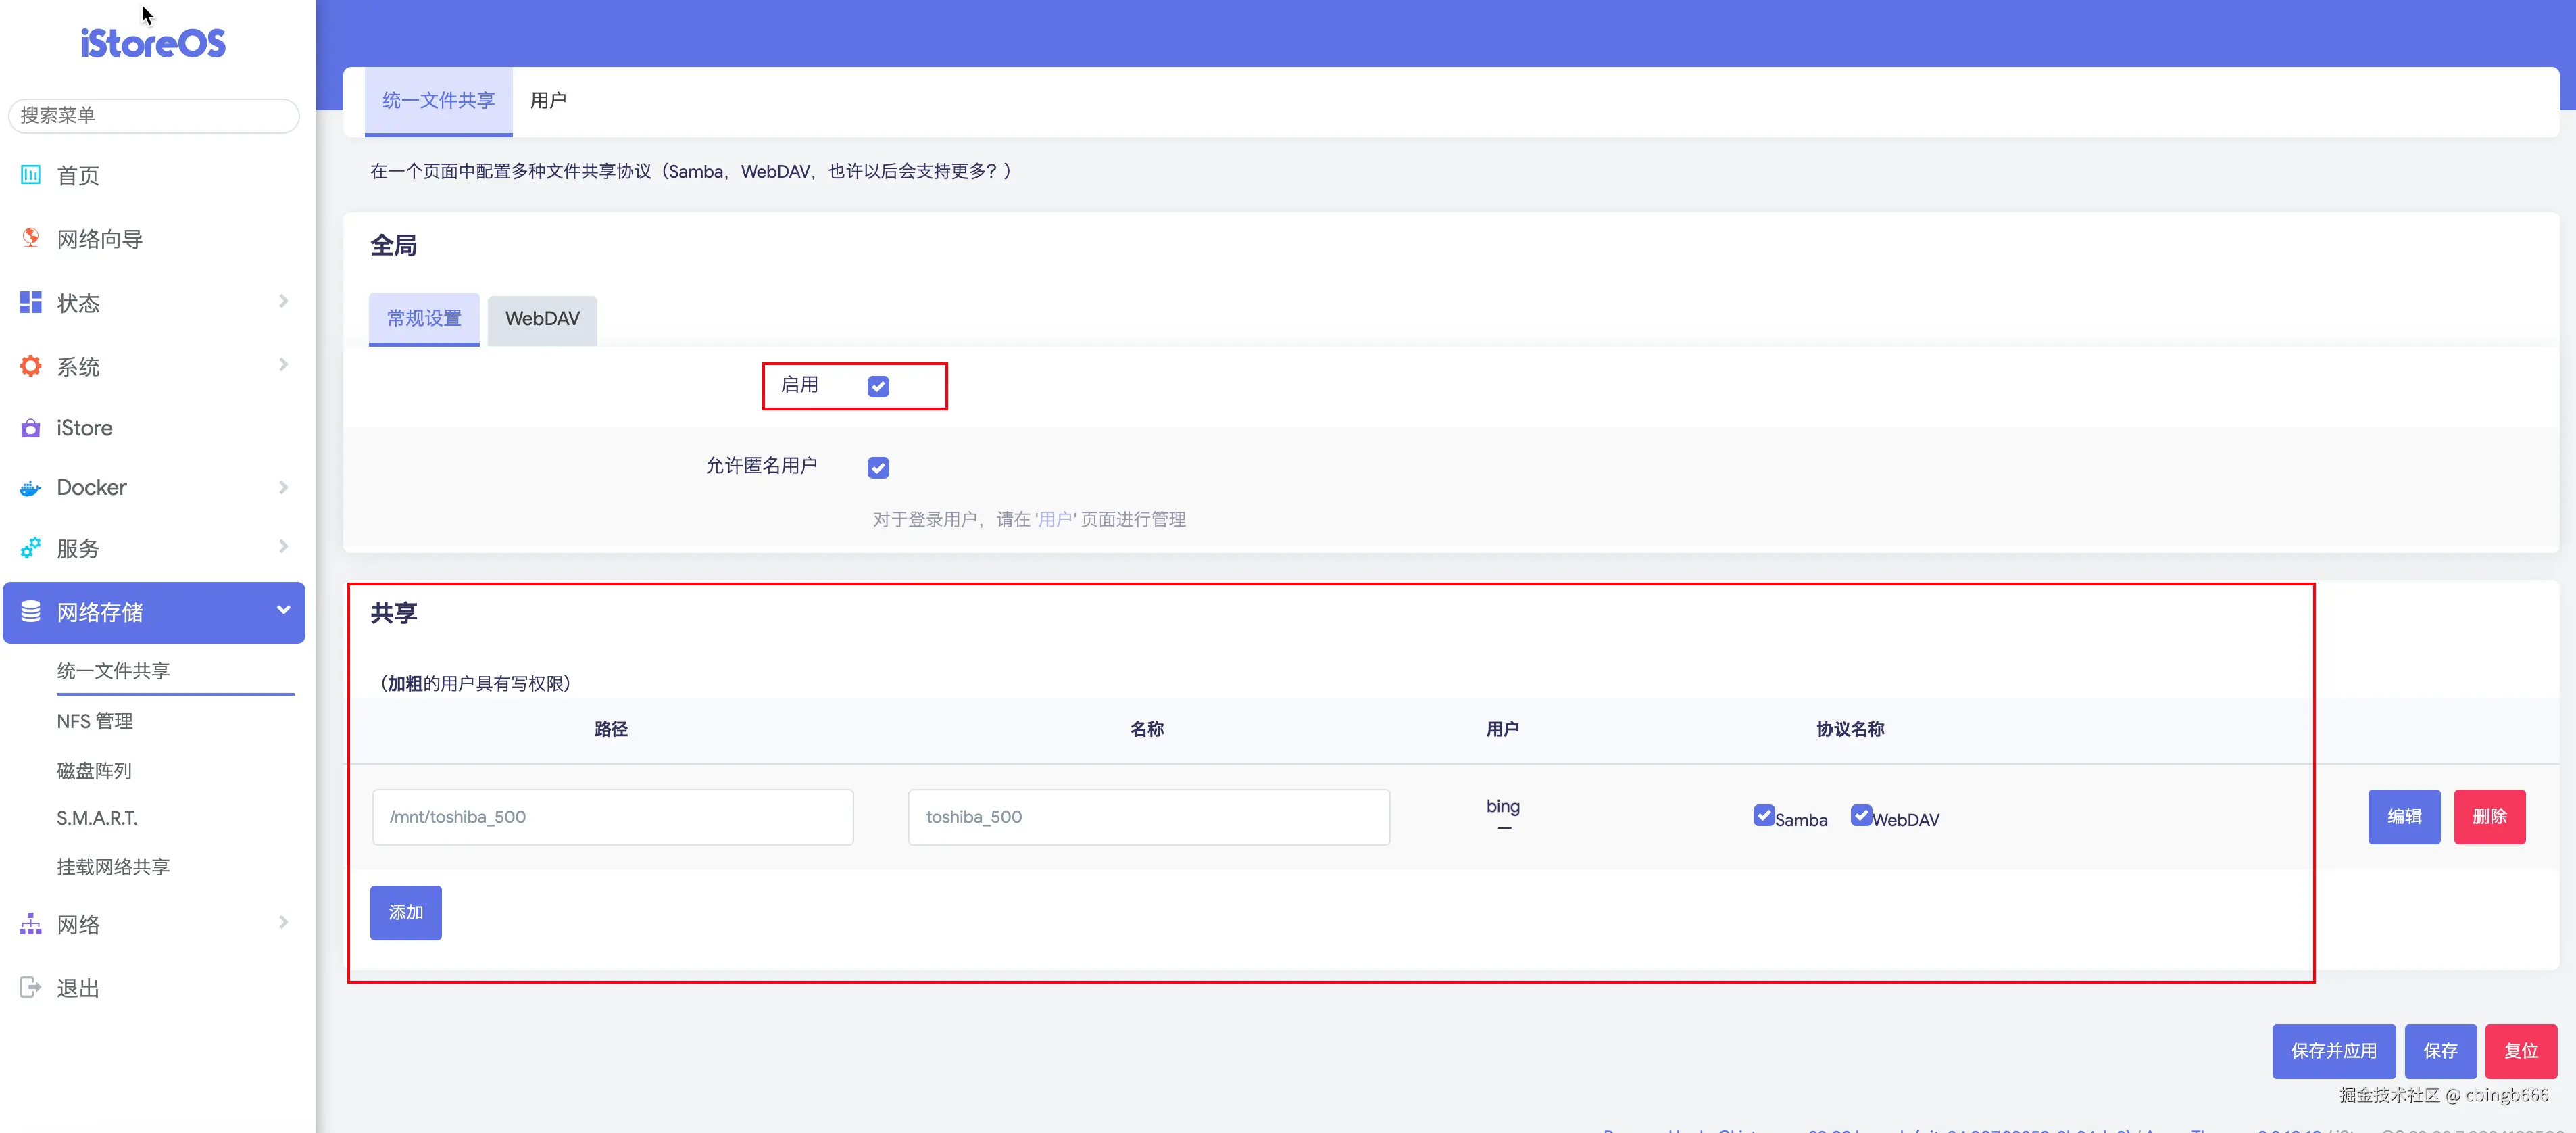Toggle the 允许匿名用户 anonymous checkbox
Image resolution: width=2576 pixels, height=1133 pixels.
tap(878, 467)
